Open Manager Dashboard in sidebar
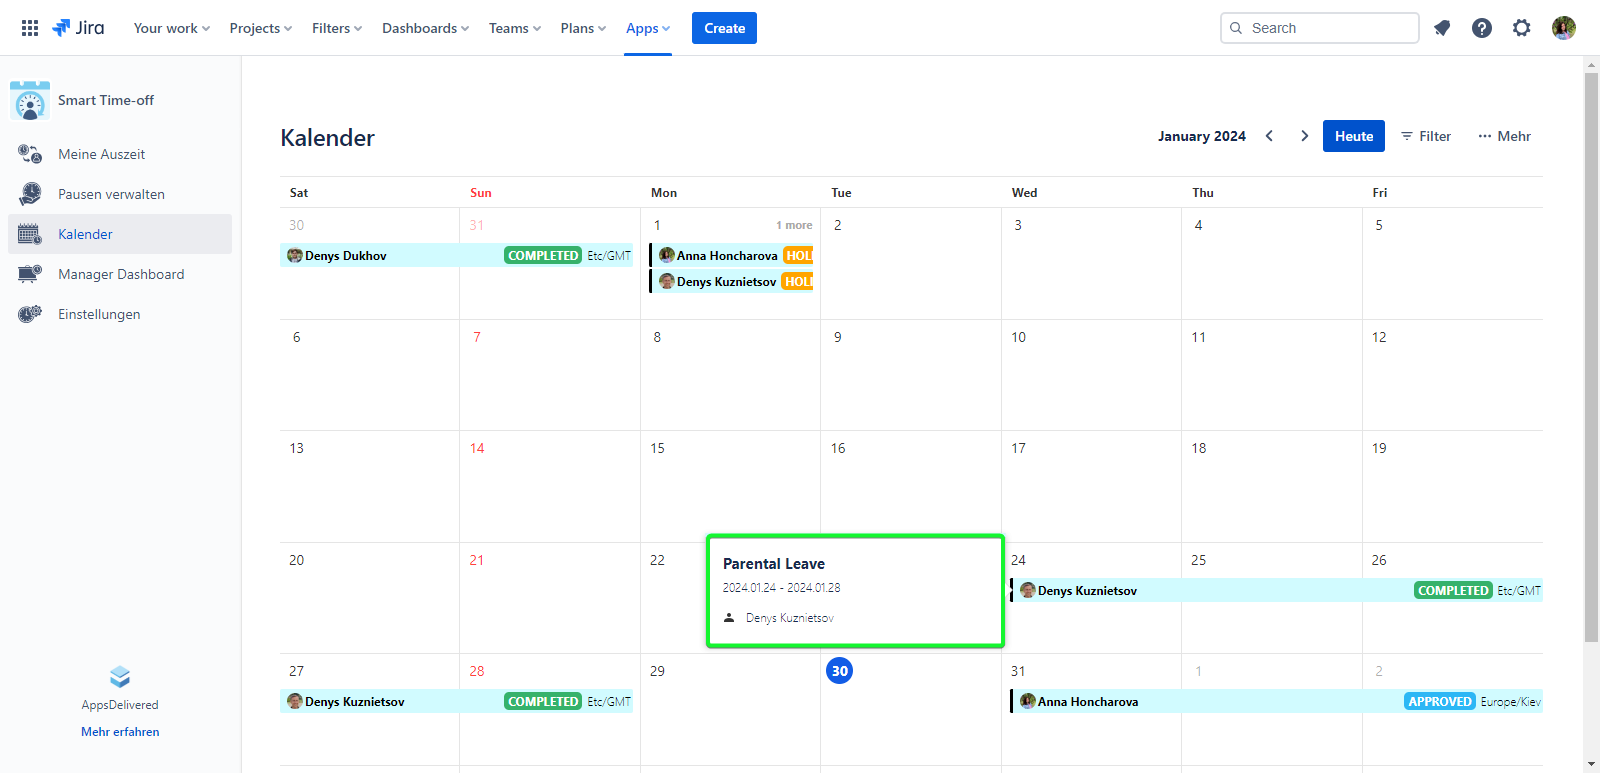Viewport: 1600px width, 773px height. tap(120, 274)
